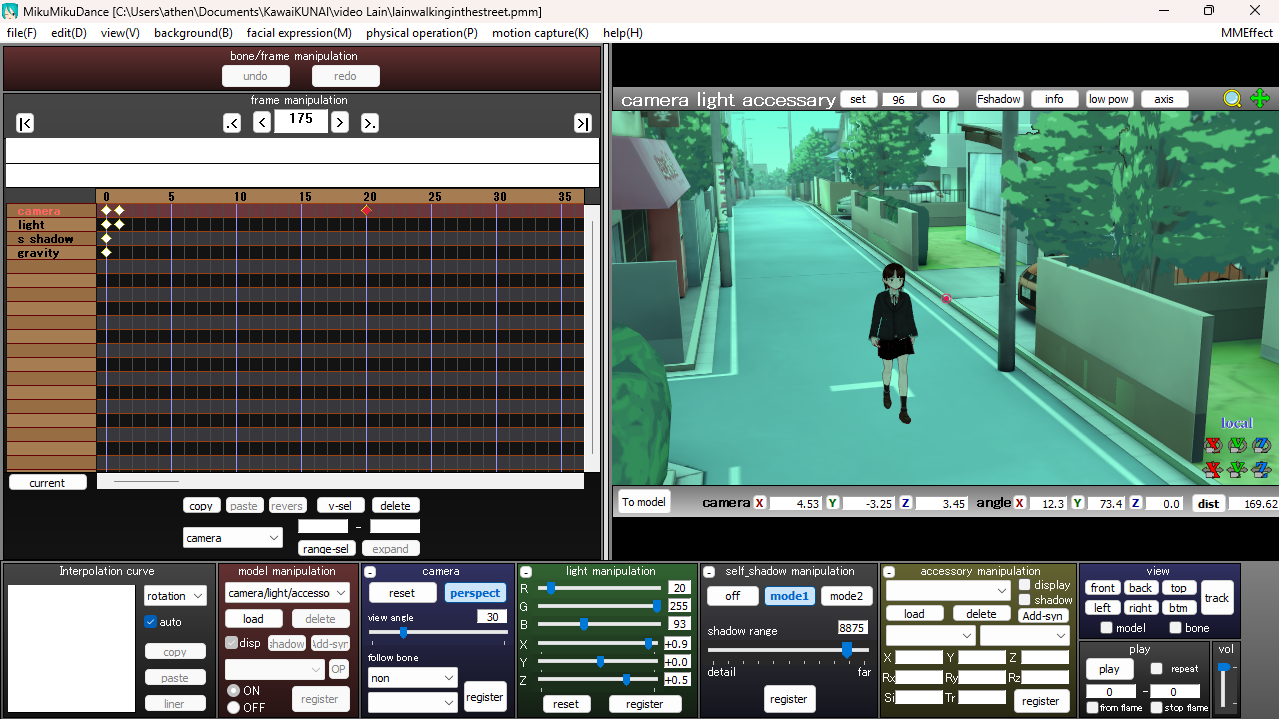The width and height of the screenshot is (1279, 719).
Task: Click the To model button
Action: coord(644,502)
